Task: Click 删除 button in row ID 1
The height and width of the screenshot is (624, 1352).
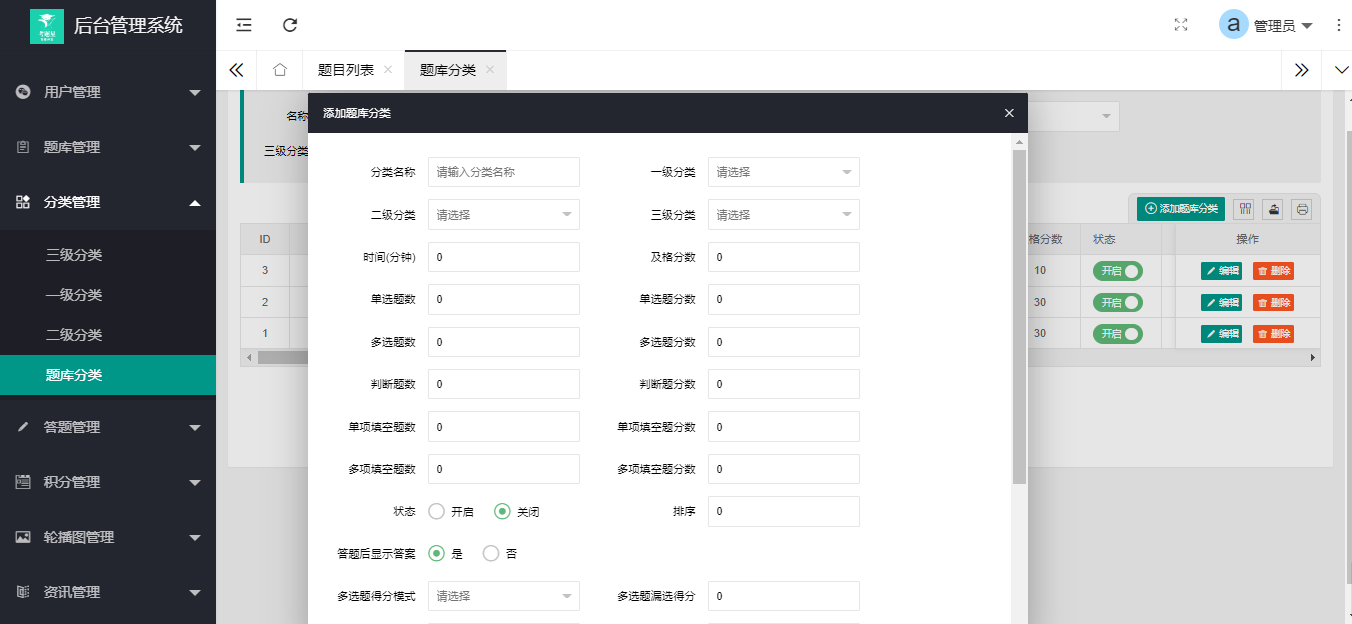Action: click(x=1273, y=333)
